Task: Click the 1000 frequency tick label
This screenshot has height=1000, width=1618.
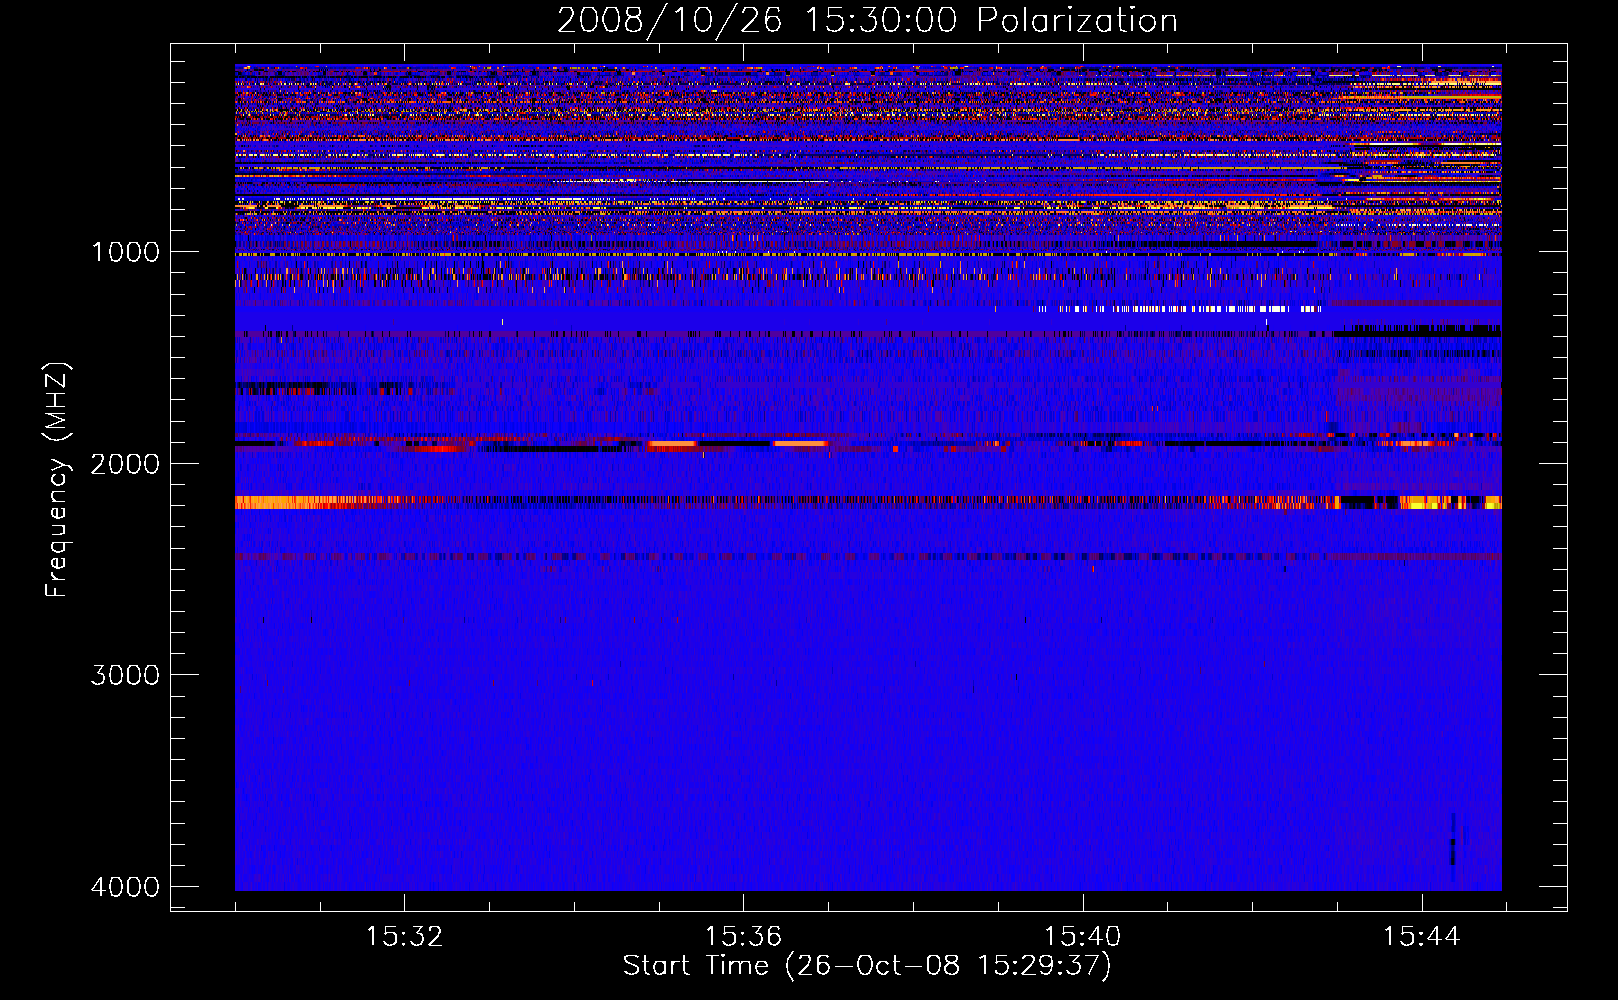Action: (x=126, y=252)
